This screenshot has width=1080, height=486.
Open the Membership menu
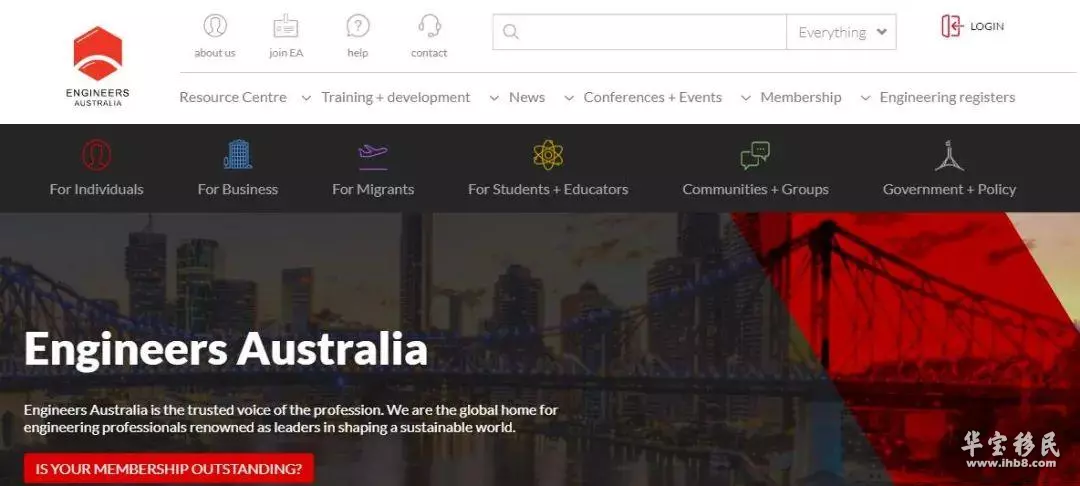801,98
